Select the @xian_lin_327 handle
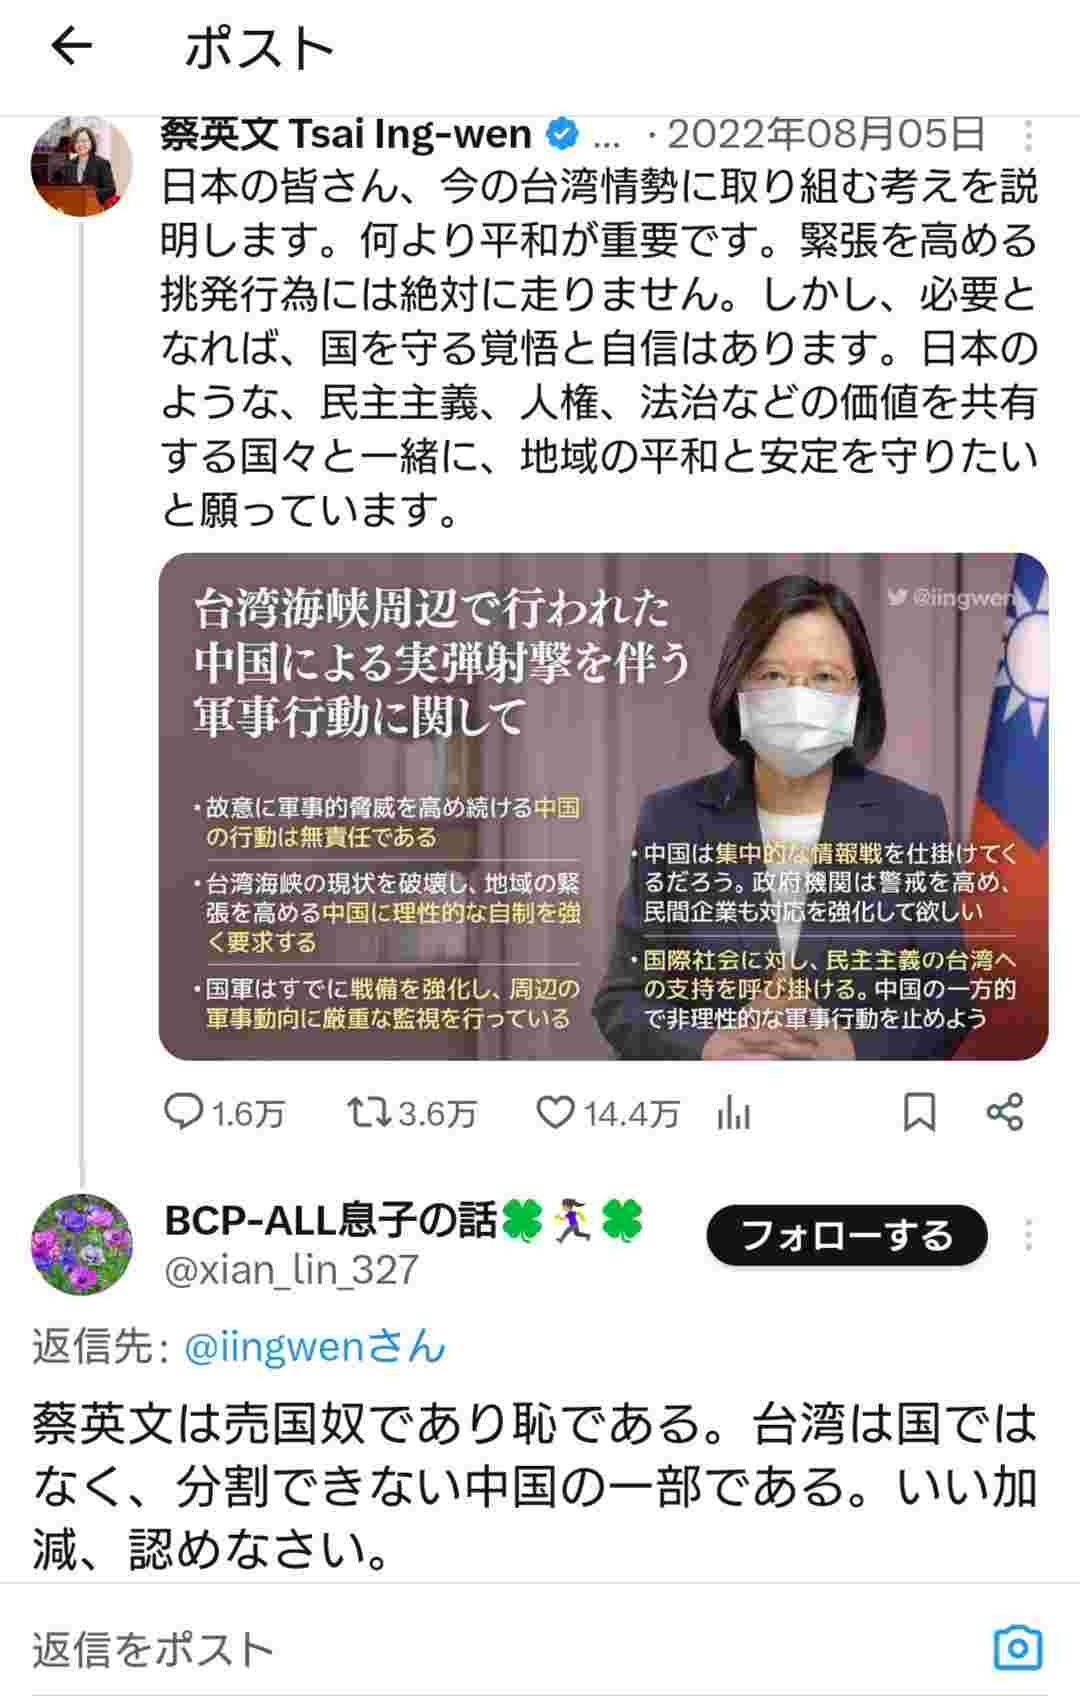This screenshot has width=1080, height=1696. pos(291,1270)
